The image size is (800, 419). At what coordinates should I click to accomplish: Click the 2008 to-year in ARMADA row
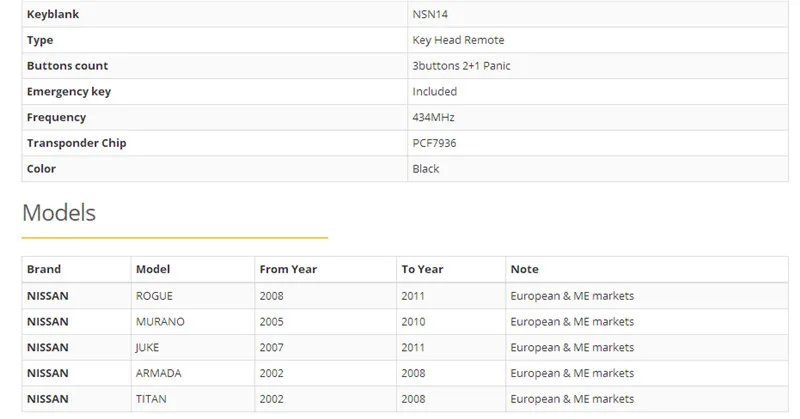point(413,374)
